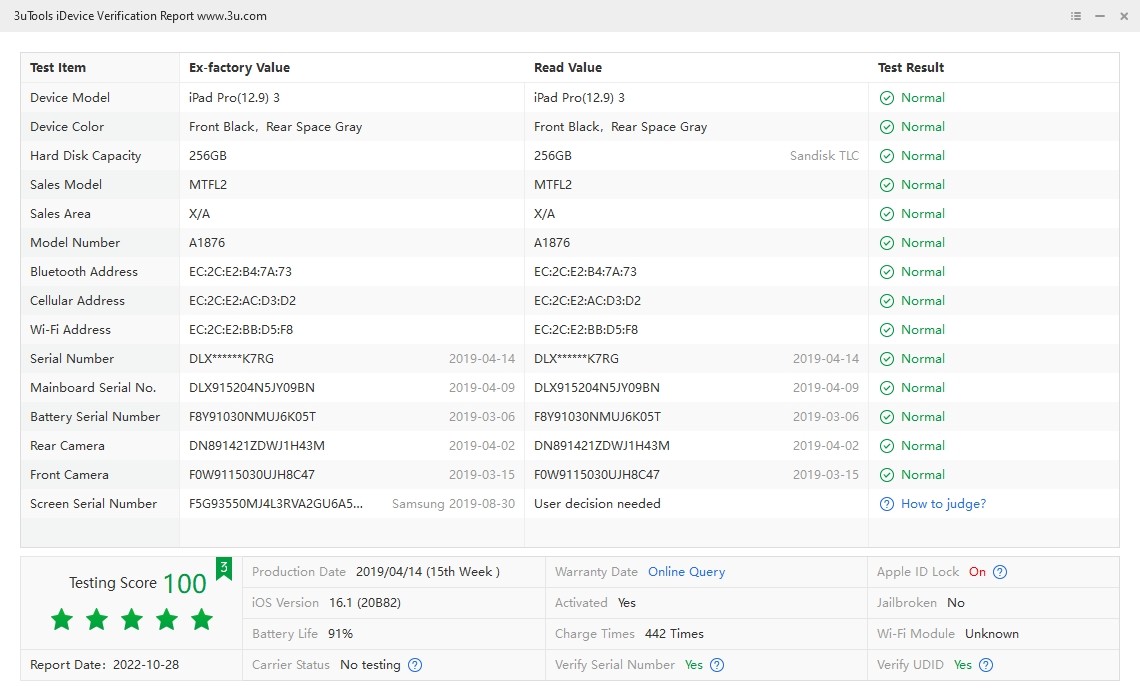Image resolution: width=1140 pixels, height=693 pixels.
Task: Click the Sandisk TLC storage label
Action: pyautogui.click(x=824, y=156)
